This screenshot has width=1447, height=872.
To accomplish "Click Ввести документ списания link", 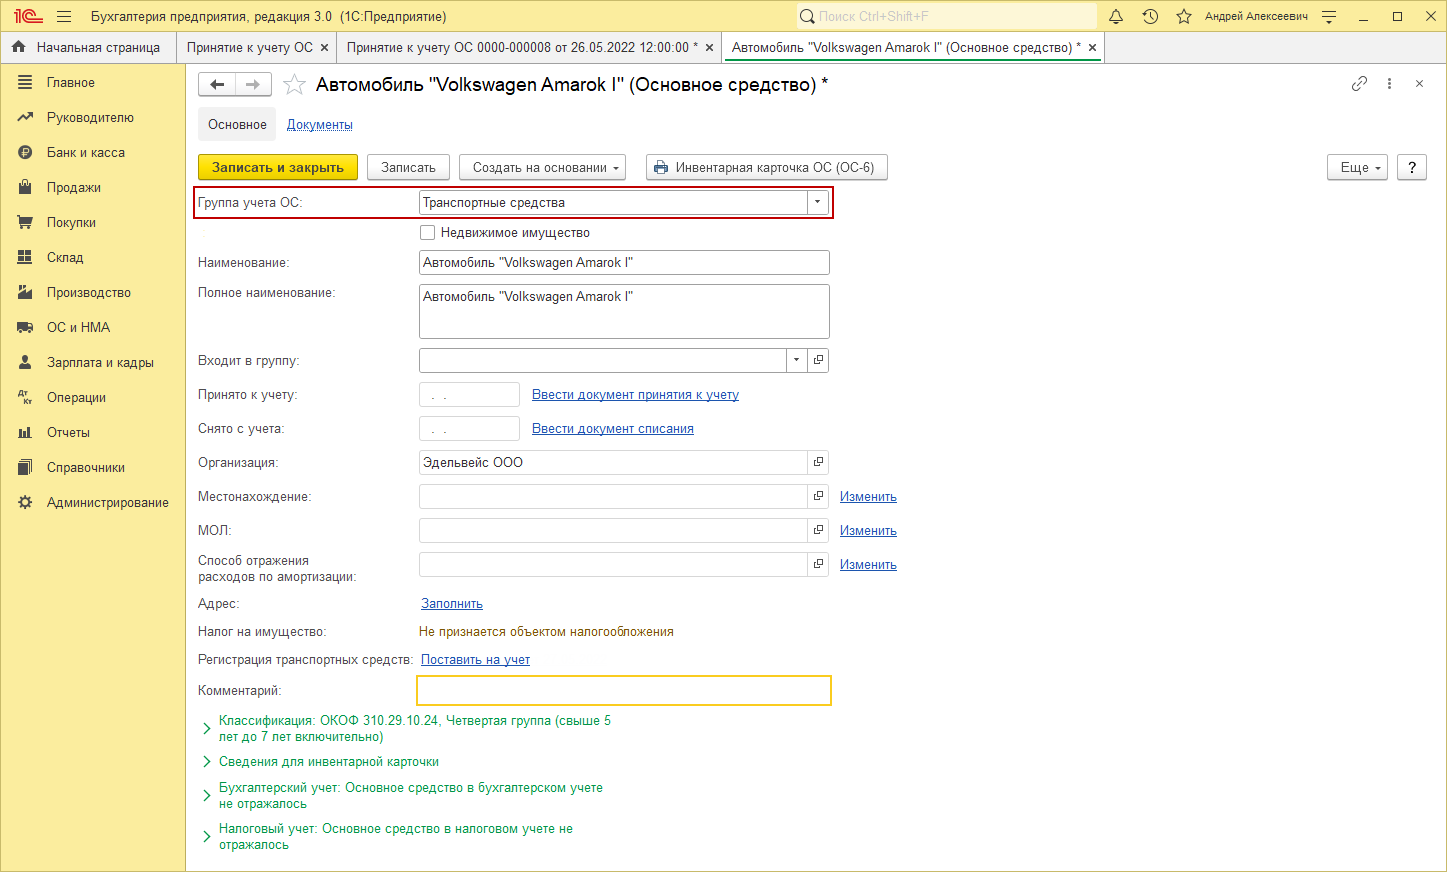I will (613, 428).
